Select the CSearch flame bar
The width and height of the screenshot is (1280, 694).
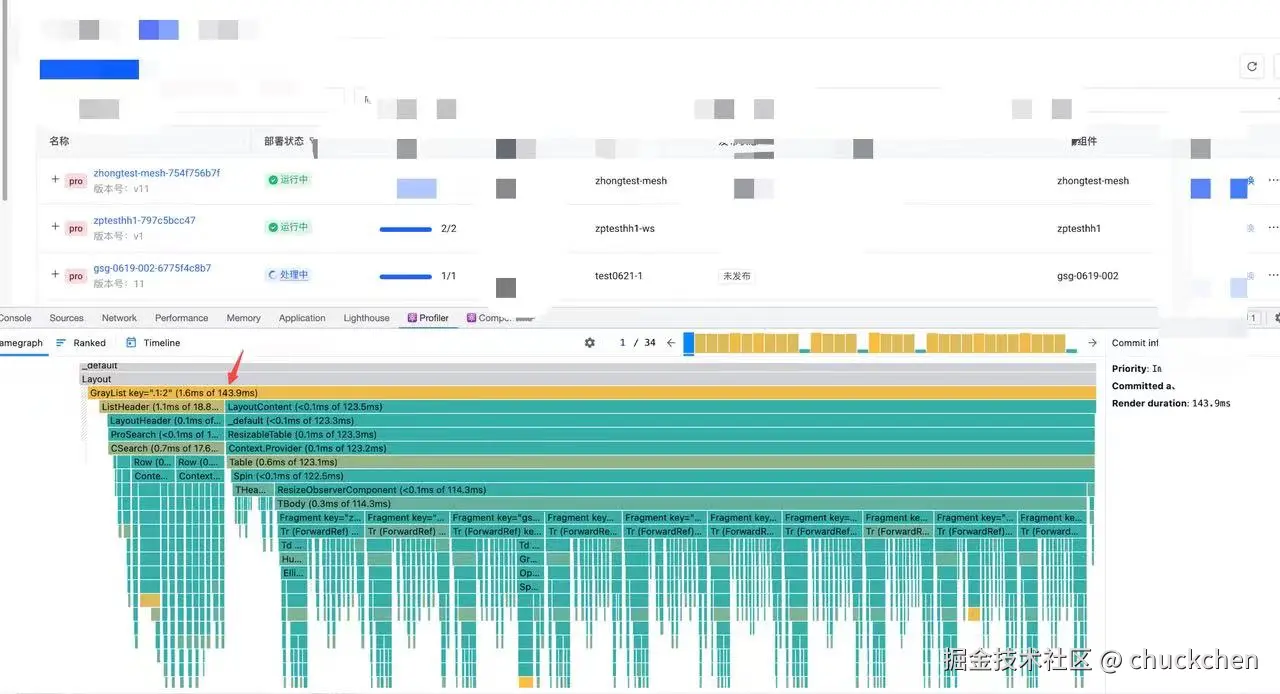[x=165, y=449]
